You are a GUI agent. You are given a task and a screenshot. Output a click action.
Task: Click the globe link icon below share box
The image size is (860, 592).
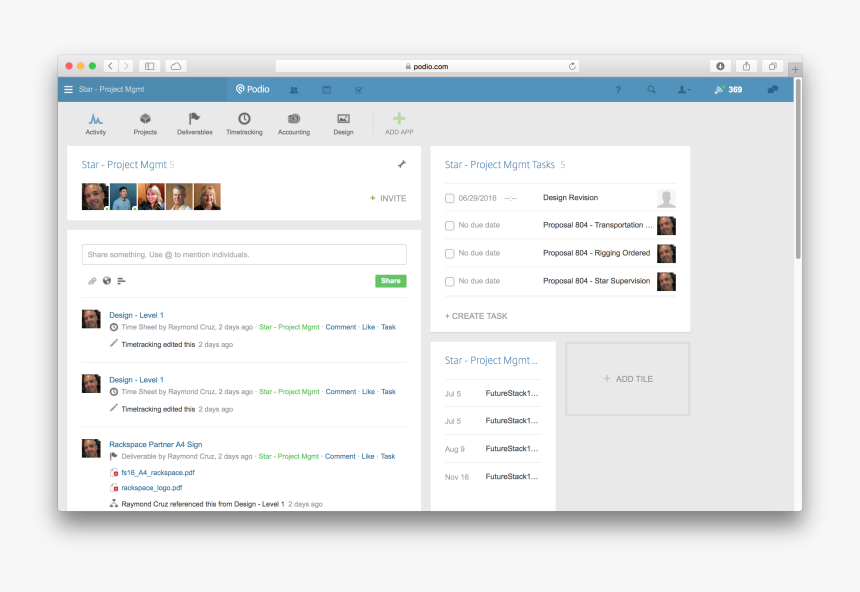pyautogui.click(x=107, y=281)
